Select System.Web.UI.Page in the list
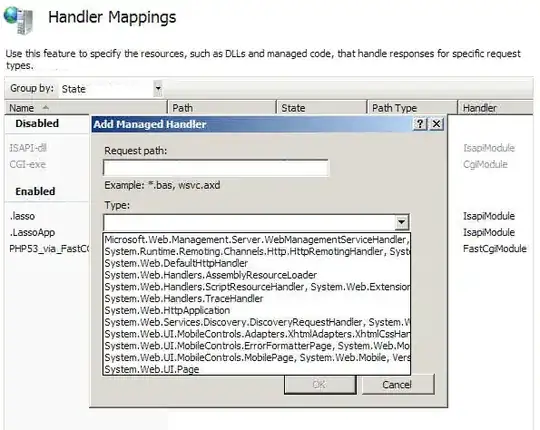Screen dimensions: 540x430 pyautogui.click(x=257, y=369)
